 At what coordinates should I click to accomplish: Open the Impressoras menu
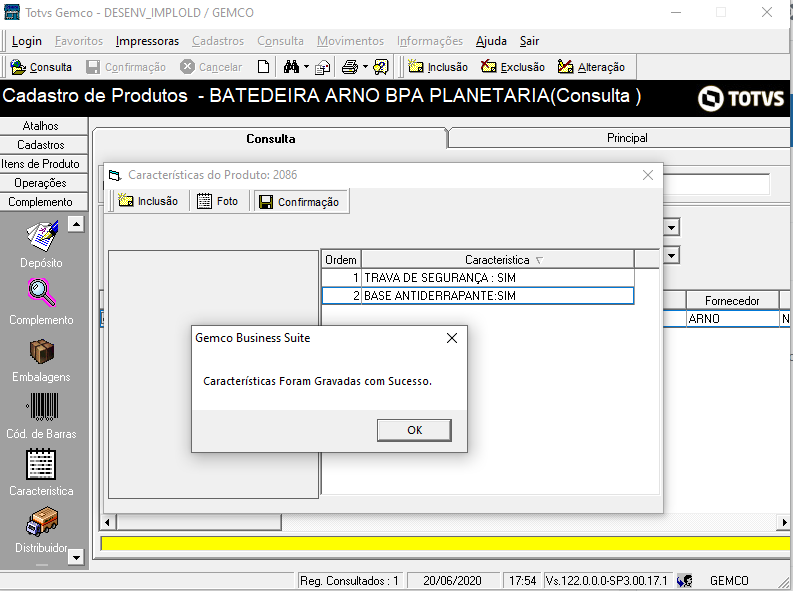(x=147, y=41)
